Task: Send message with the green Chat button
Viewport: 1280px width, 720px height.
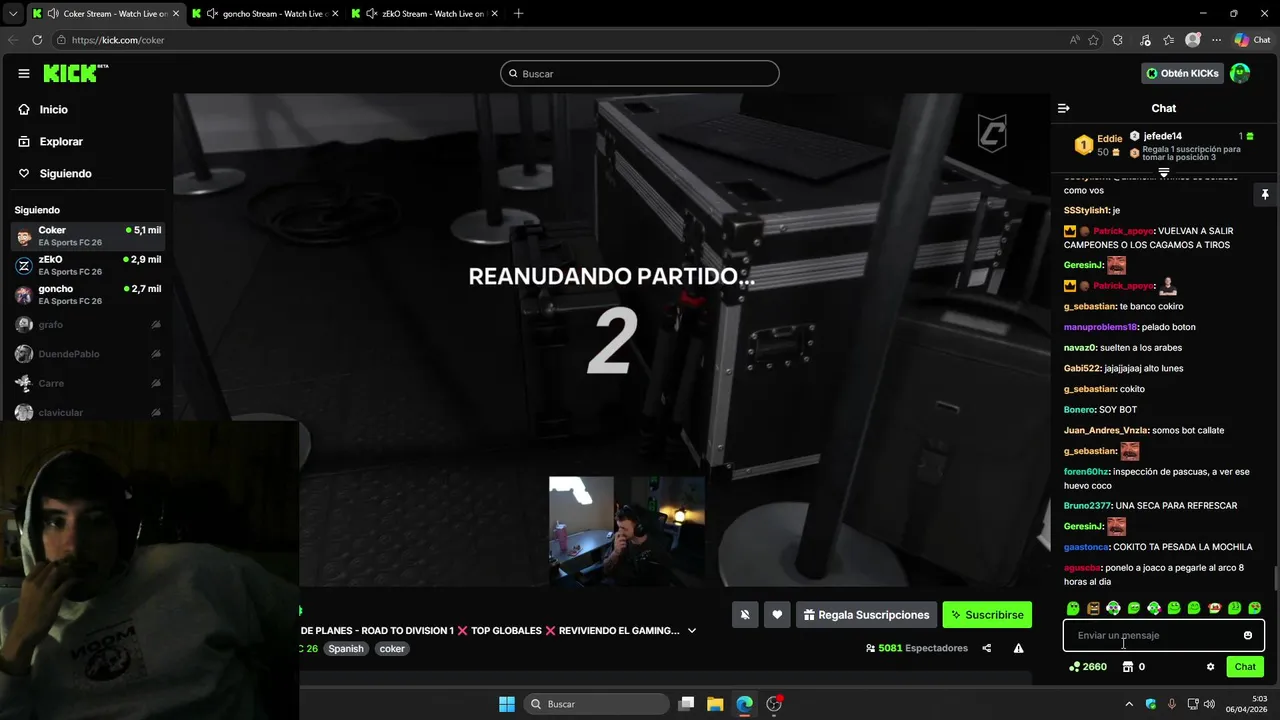Action: pos(1245,667)
